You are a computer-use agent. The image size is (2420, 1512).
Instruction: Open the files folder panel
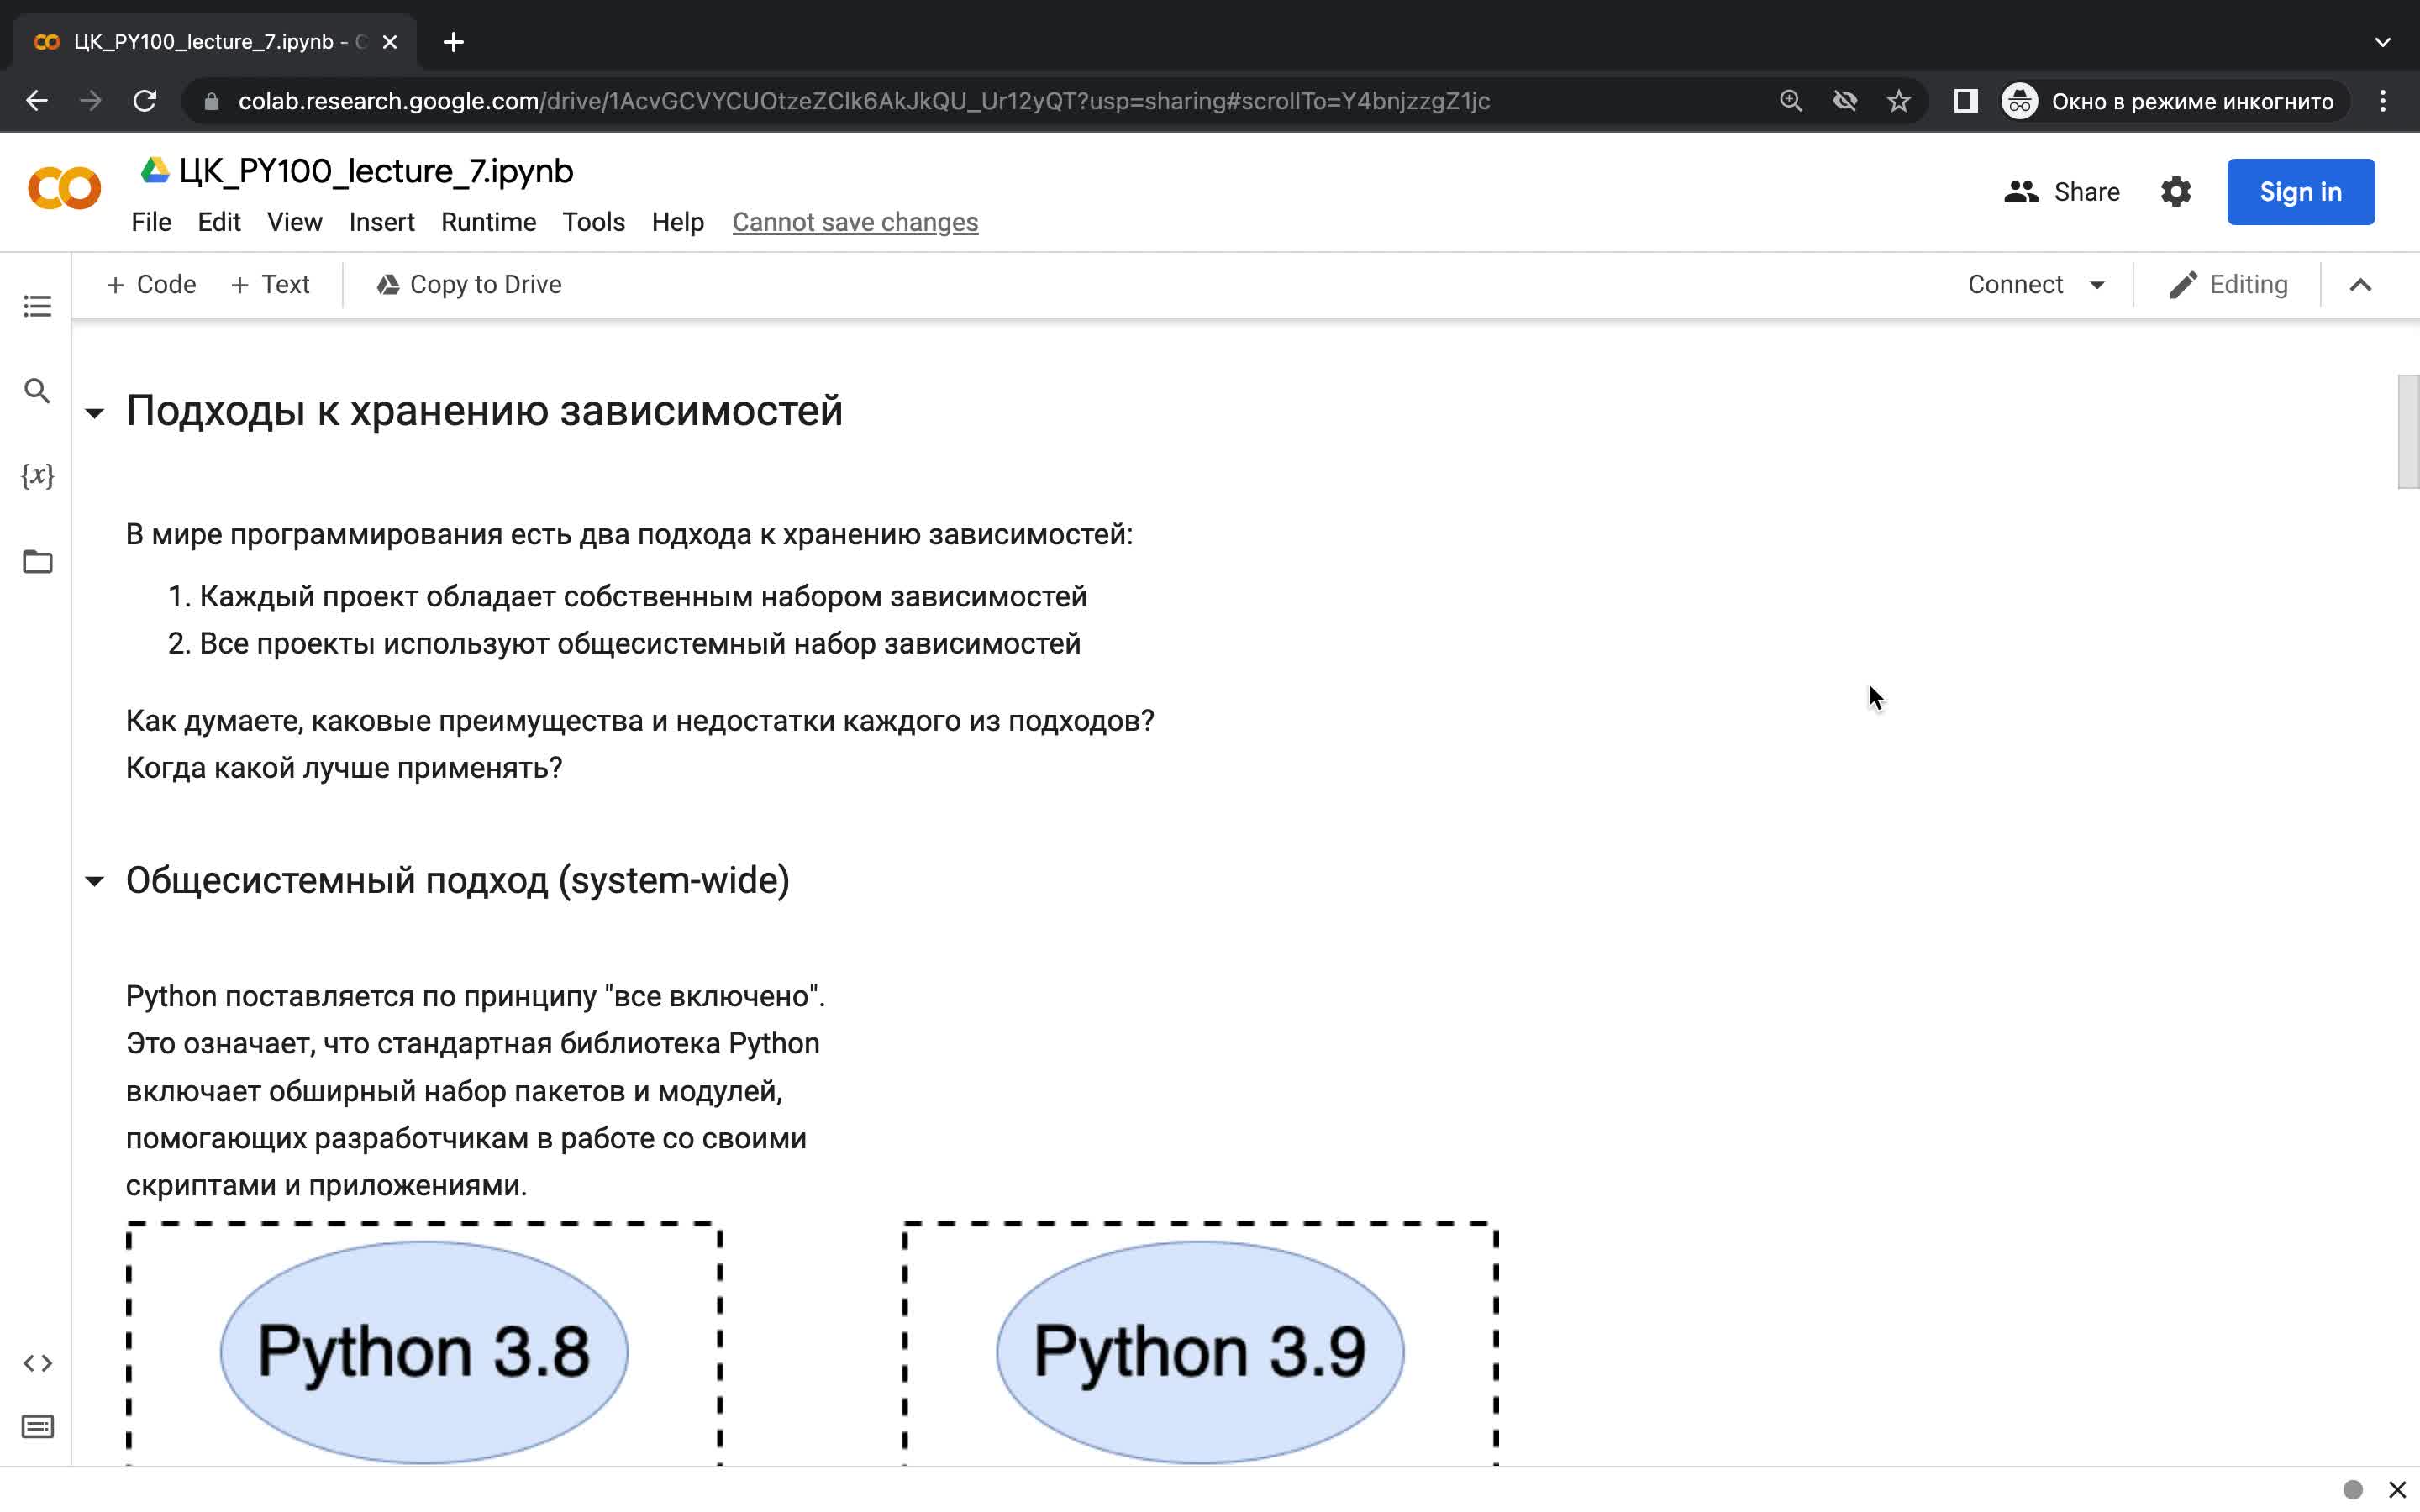click(x=37, y=561)
